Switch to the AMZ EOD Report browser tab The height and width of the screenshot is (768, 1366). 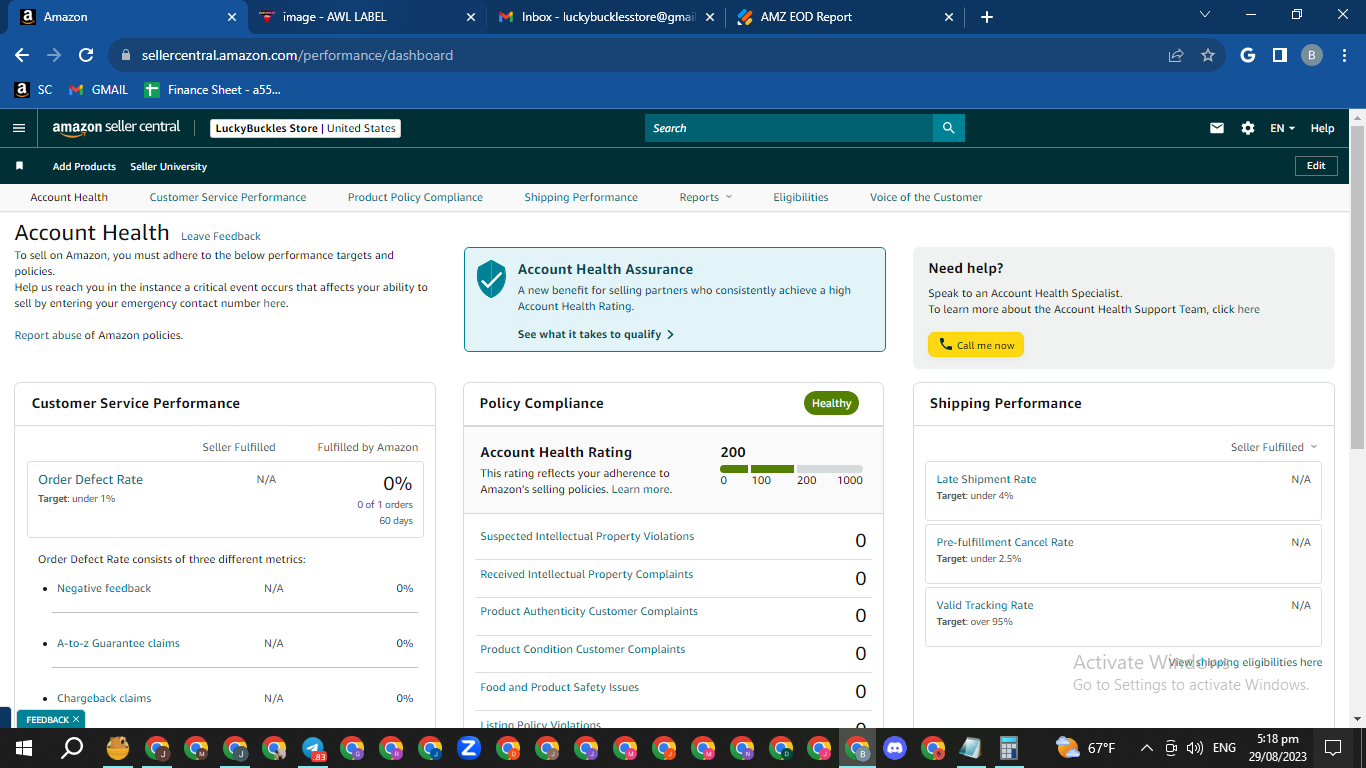(847, 17)
